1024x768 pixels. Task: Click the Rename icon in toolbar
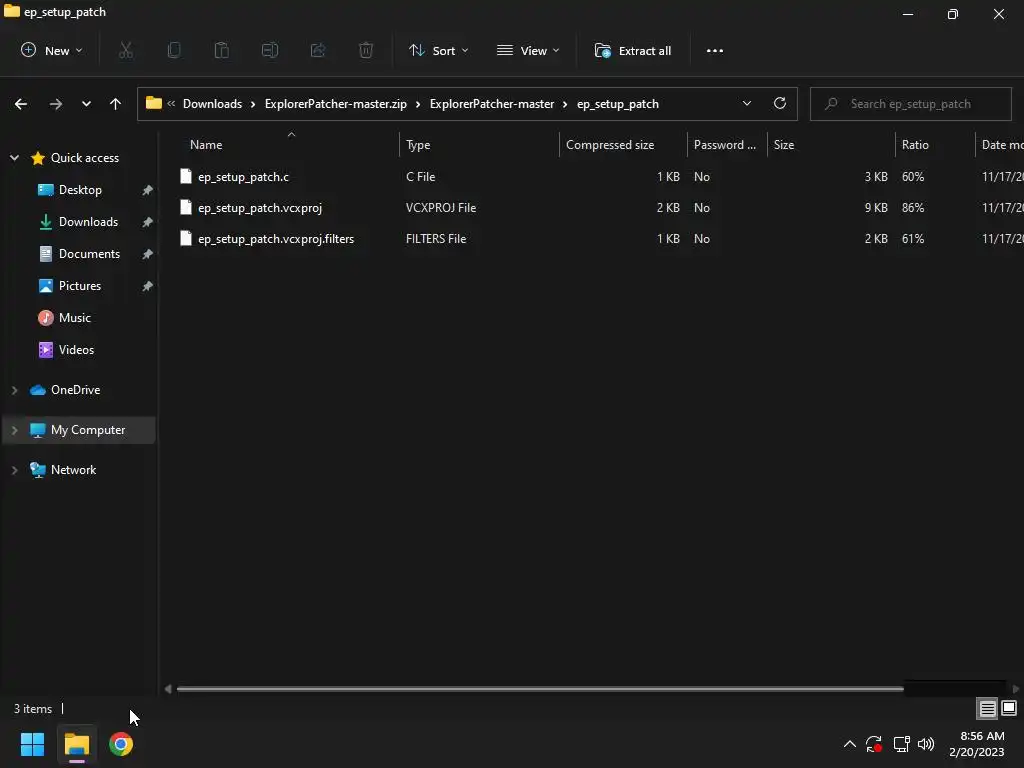tap(270, 50)
